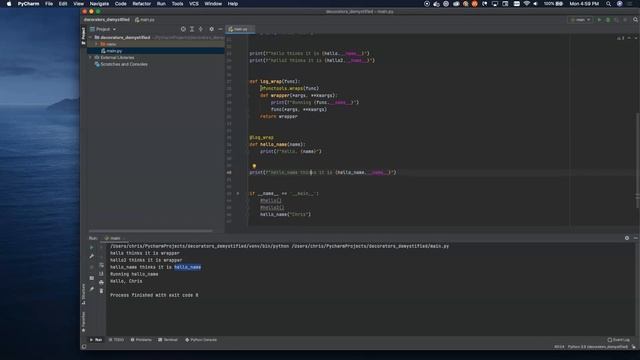This screenshot has width=640, height=360.
Task: Click the Apple menu icon
Action: (9, 4)
